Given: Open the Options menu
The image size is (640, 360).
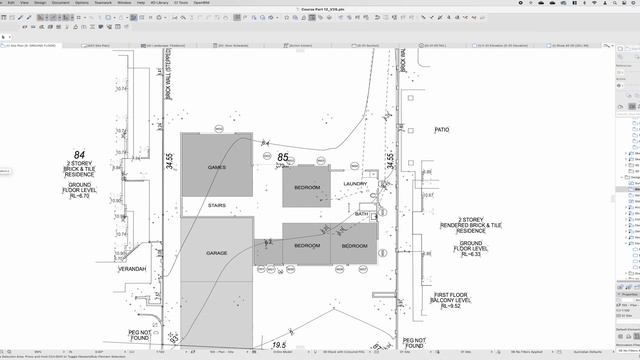Looking at the screenshot, I should [82, 2].
